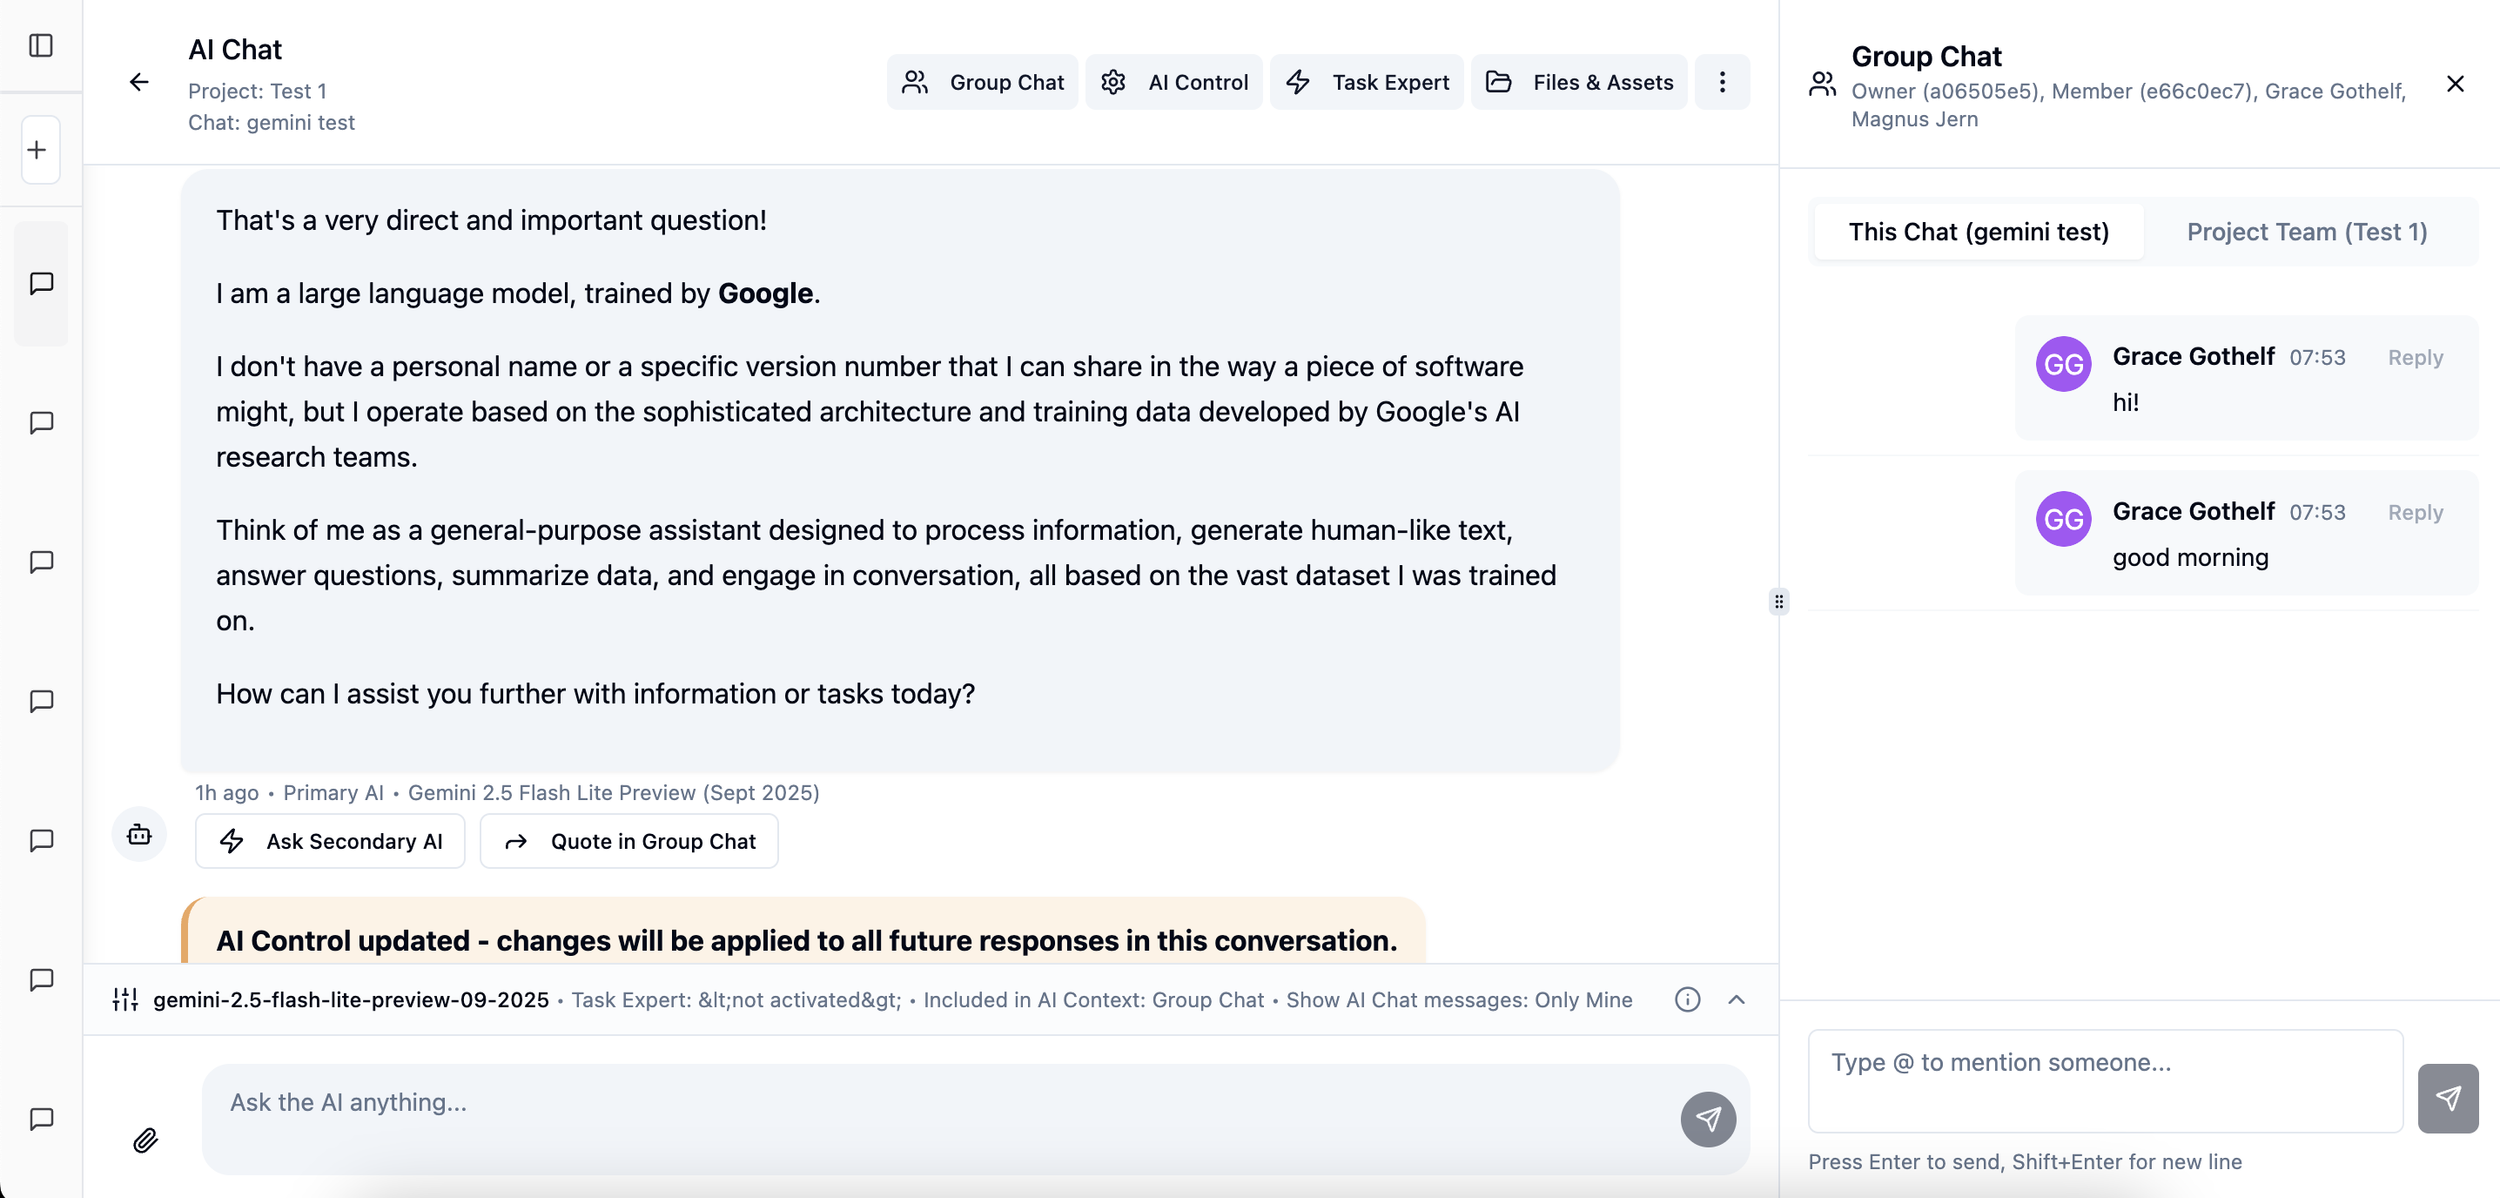Switch to the Project Team (Test 1) tab
The image size is (2500, 1198).
(x=2306, y=232)
